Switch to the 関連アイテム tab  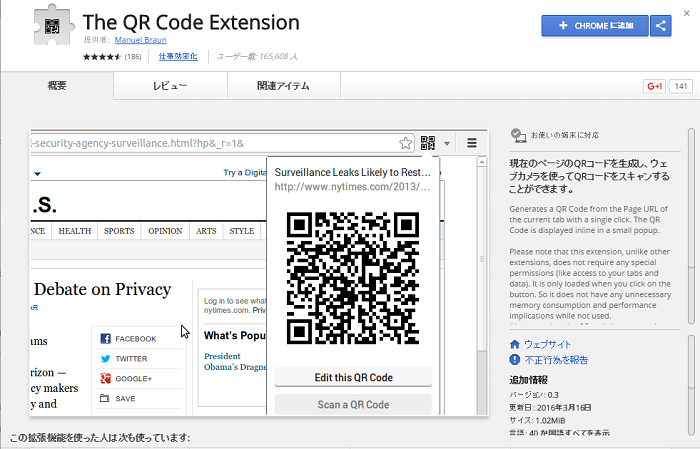tap(283, 85)
